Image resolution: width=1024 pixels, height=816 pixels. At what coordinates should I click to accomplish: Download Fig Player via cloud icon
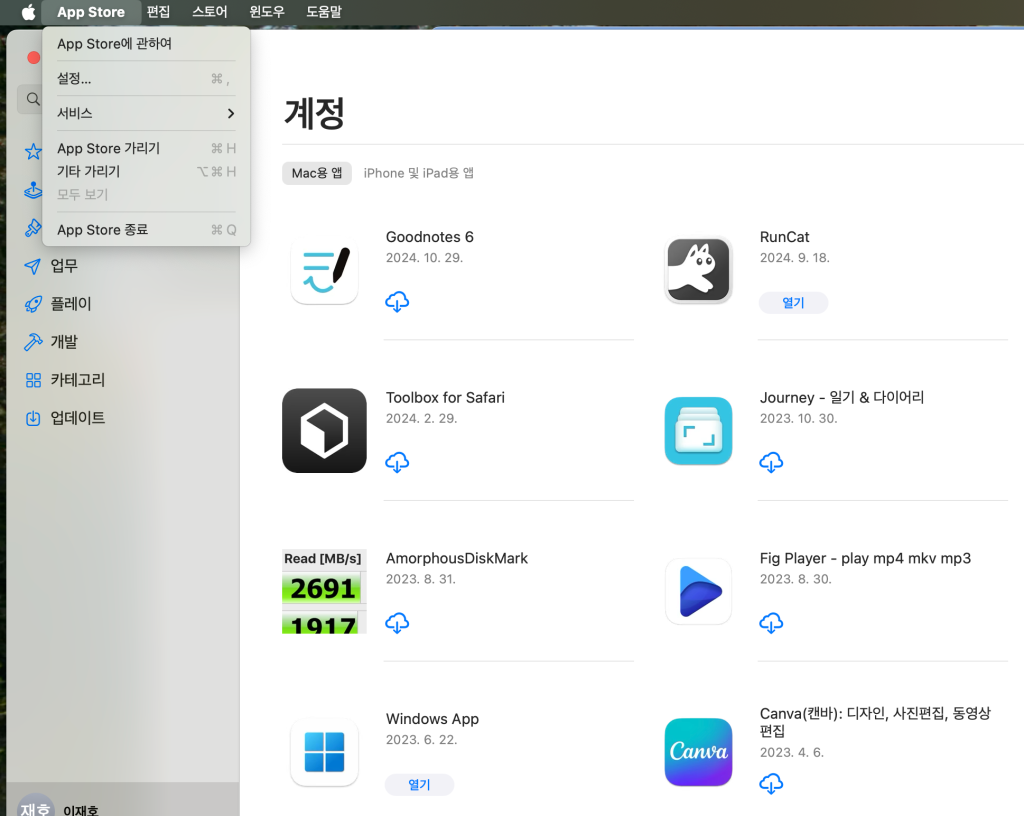pos(771,623)
